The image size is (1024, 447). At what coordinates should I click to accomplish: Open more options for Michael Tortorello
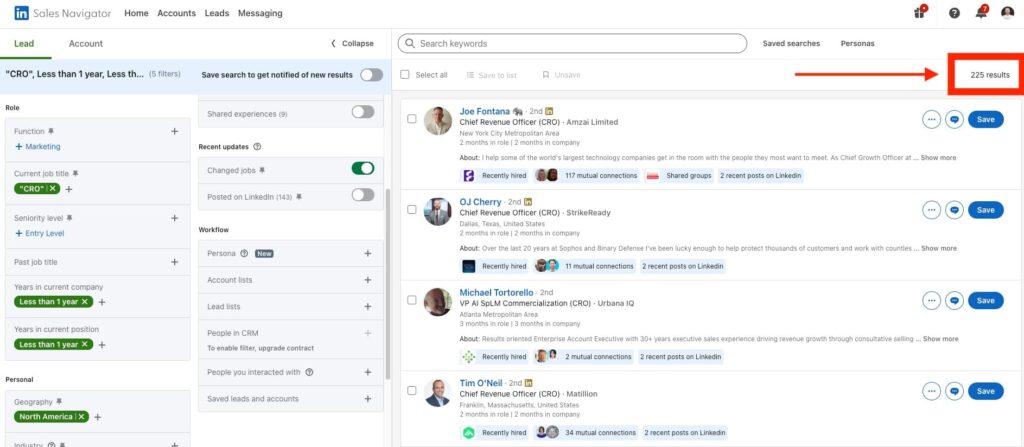(x=931, y=301)
